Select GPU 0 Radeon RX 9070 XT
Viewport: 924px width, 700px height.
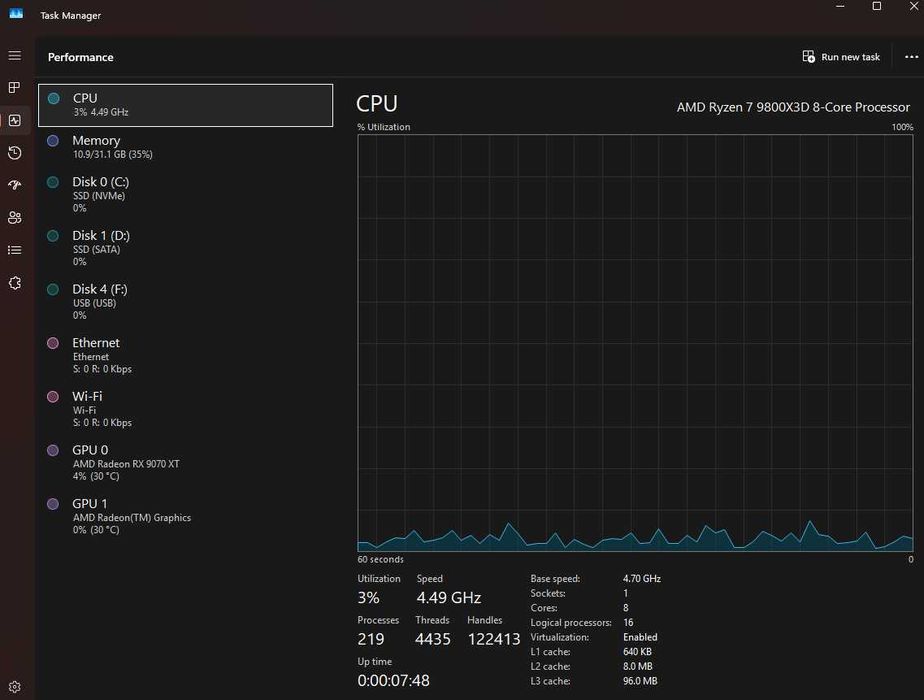pyautogui.click(x=186, y=463)
